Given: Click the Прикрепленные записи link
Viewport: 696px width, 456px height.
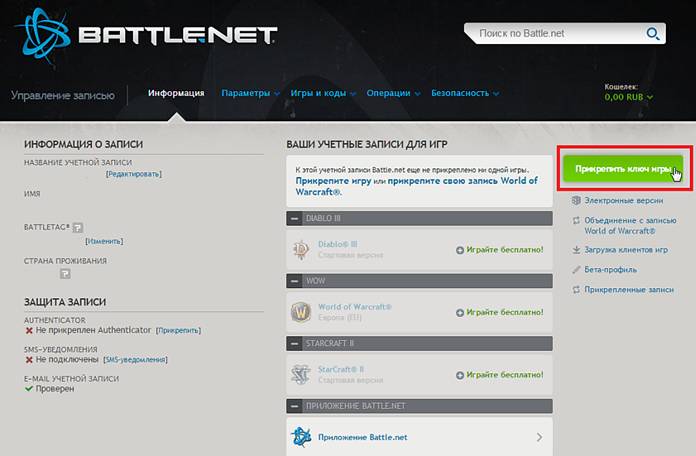Looking at the screenshot, I should [629, 289].
